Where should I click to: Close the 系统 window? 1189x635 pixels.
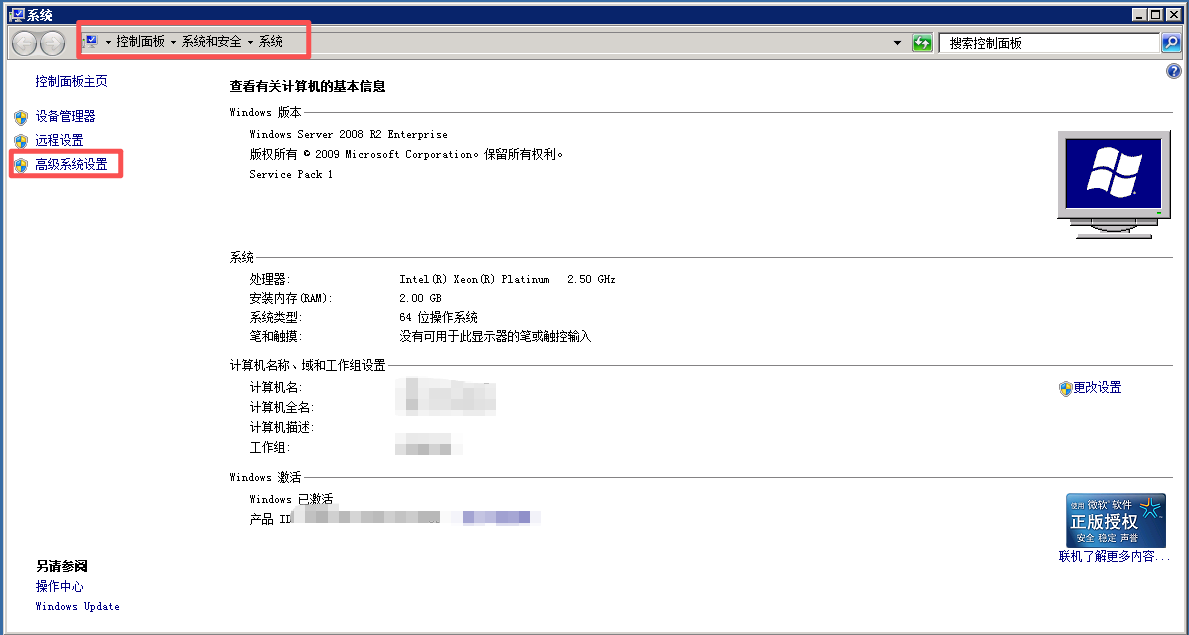pyautogui.click(x=1172, y=14)
